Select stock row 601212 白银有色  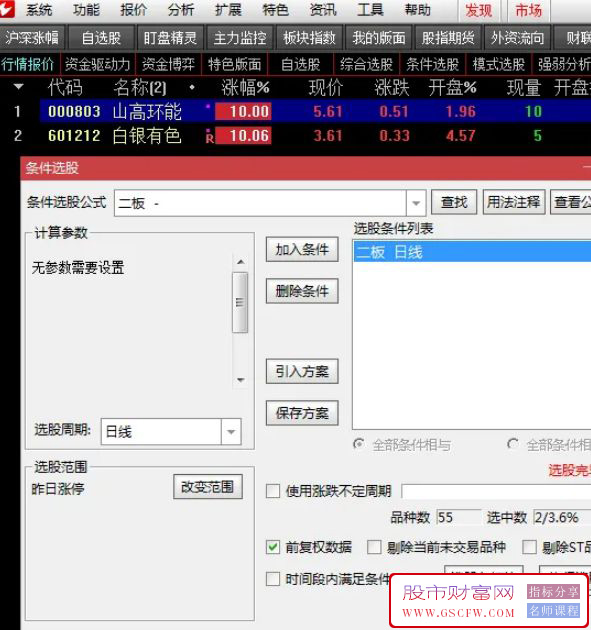click(x=295, y=136)
